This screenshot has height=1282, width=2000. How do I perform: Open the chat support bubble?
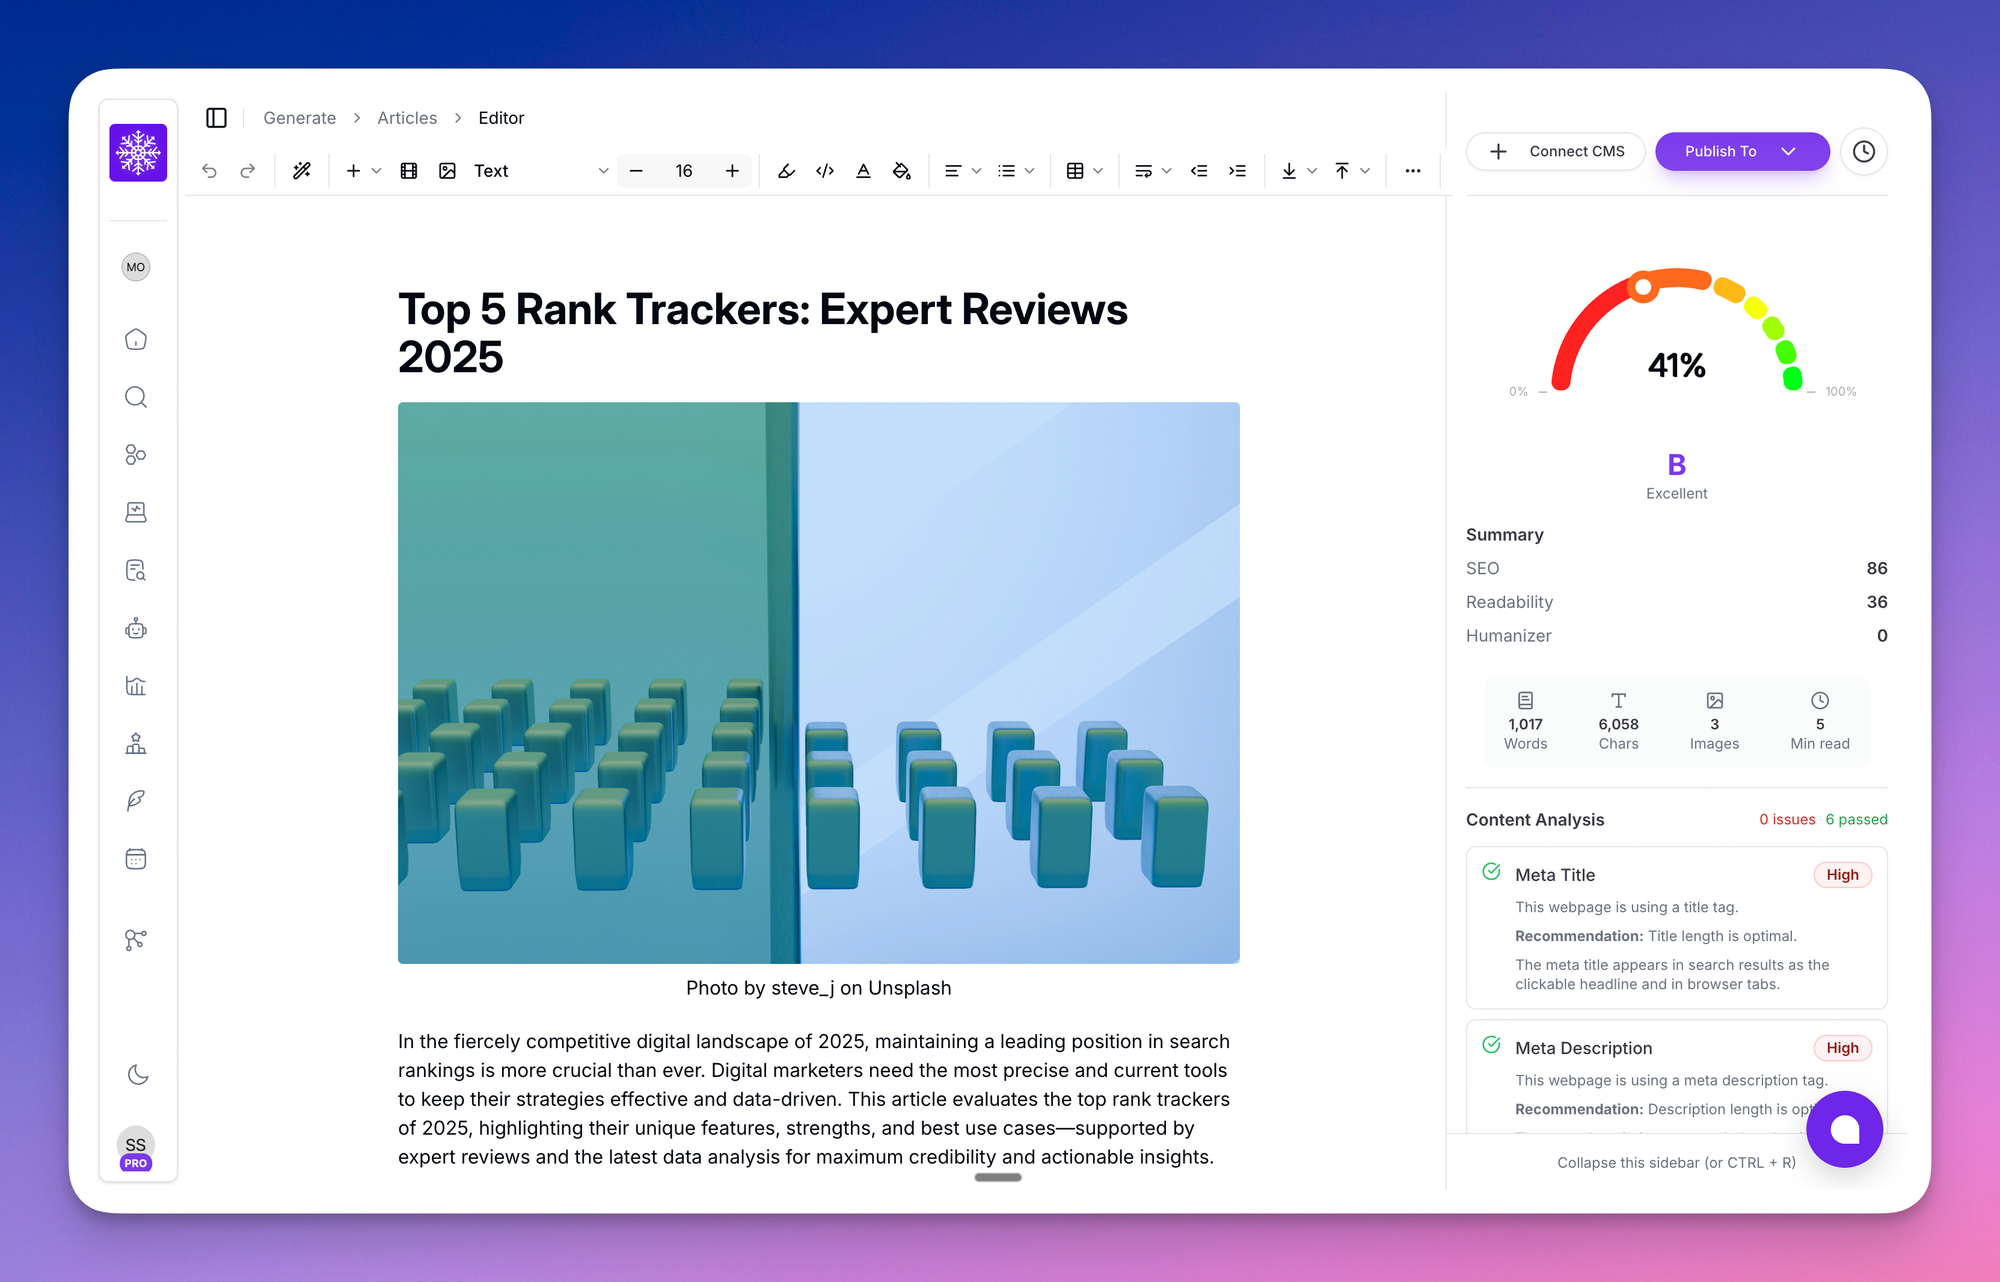coord(1844,1129)
